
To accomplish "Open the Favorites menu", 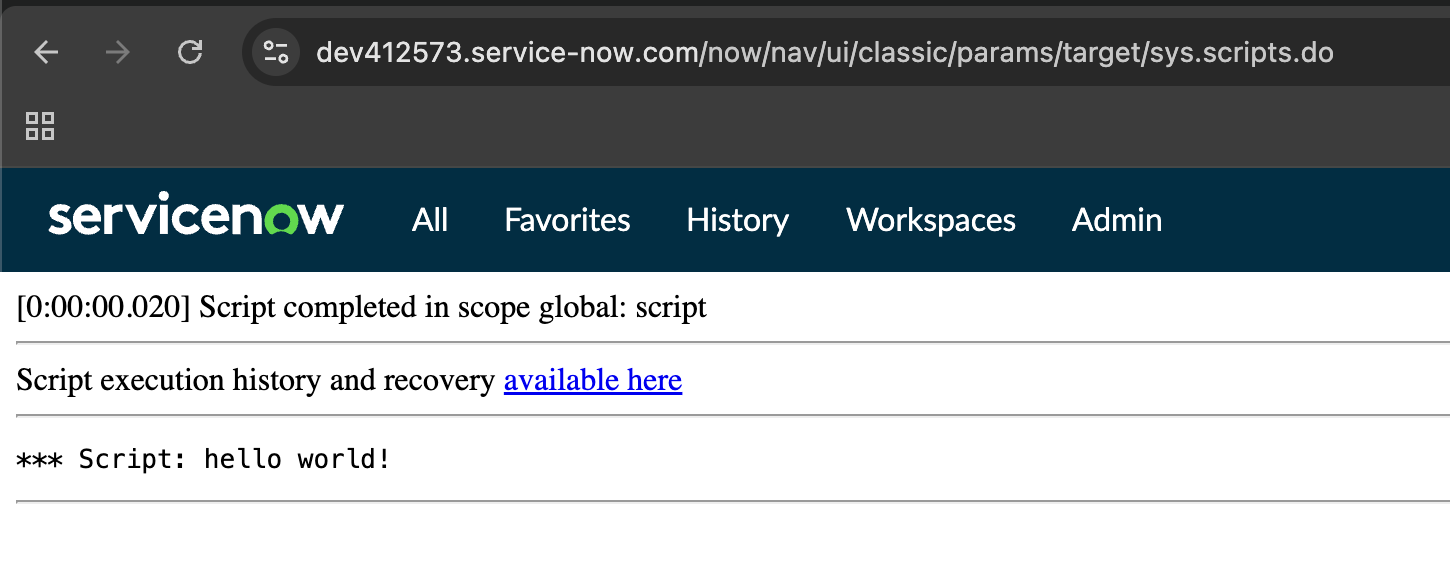I will coord(567,220).
